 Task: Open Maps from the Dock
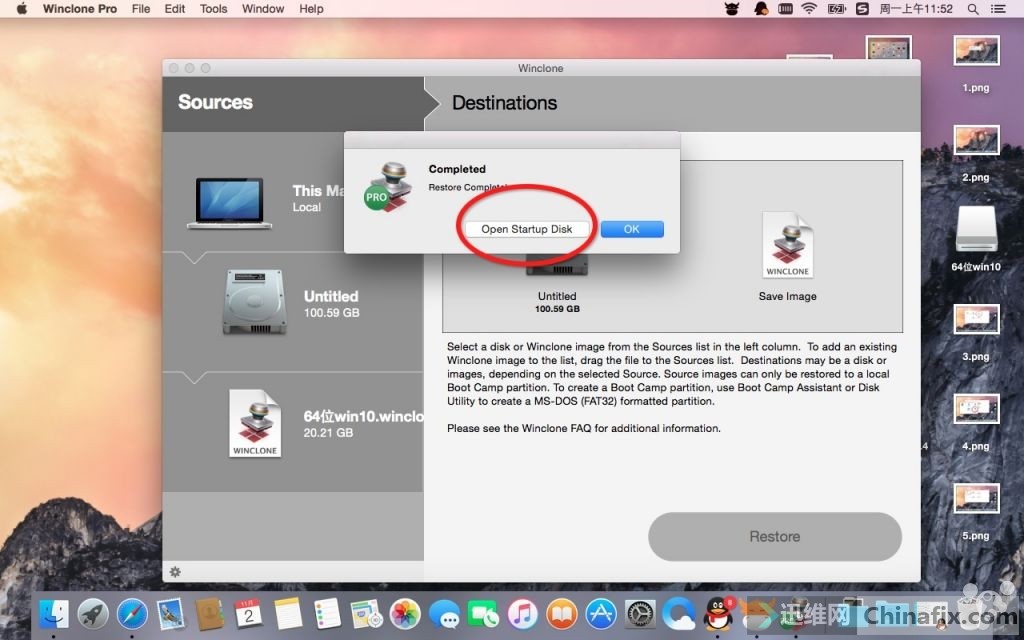pyautogui.click(x=366, y=615)
